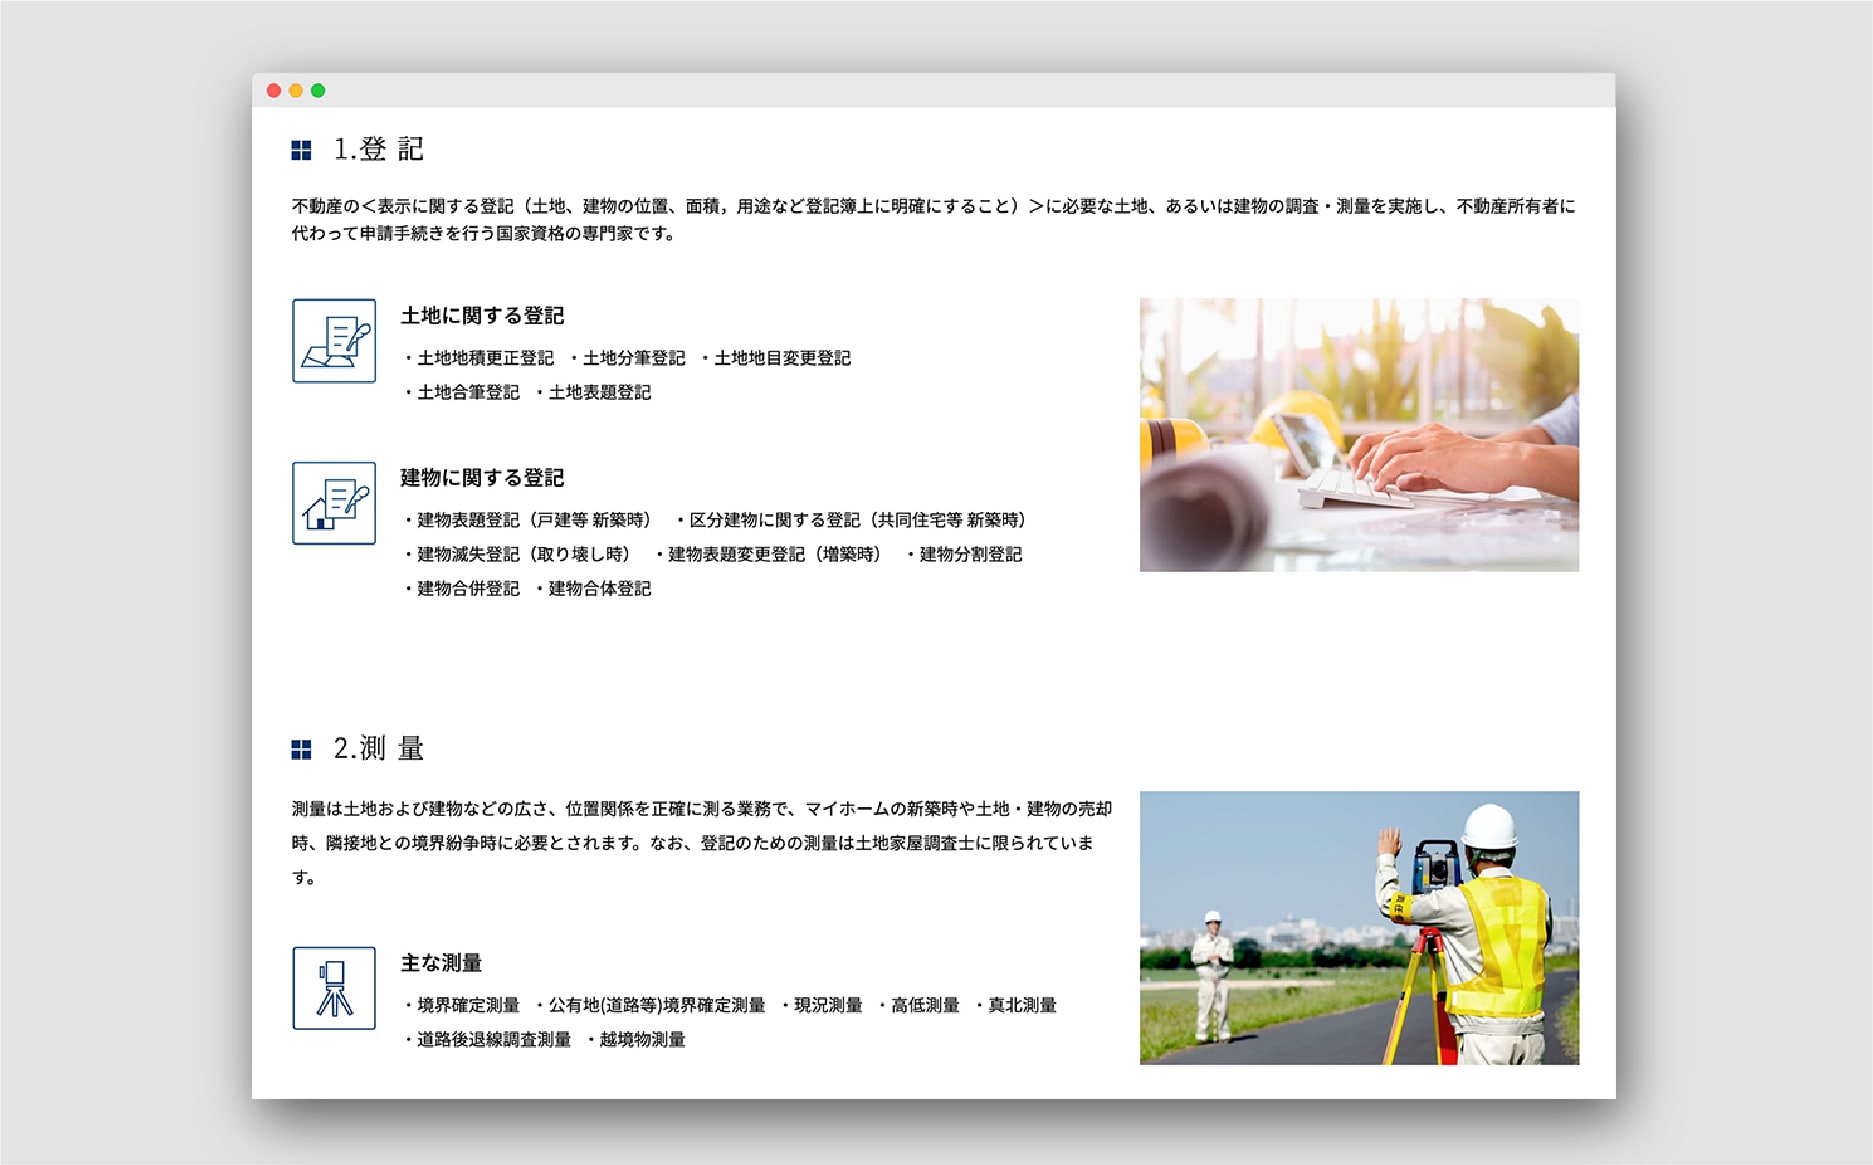
Task: Click the 建物に関する登記 heading
Action: pos(483,478)
